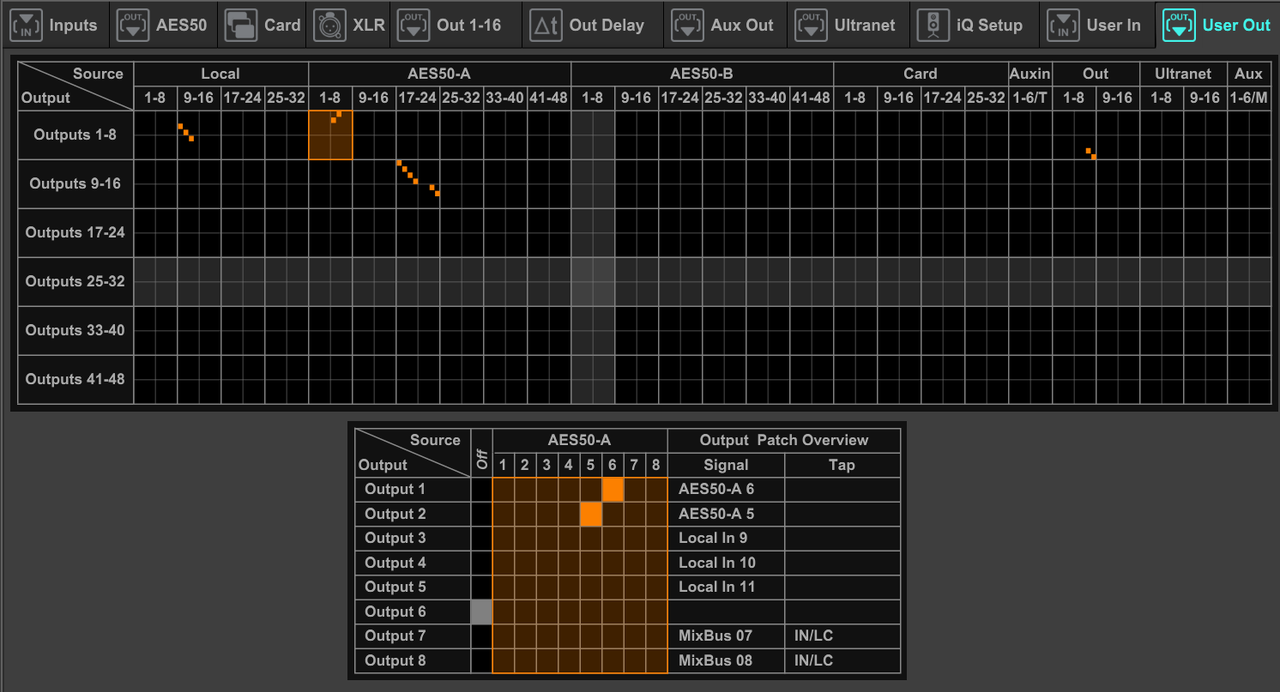The height and width of the screenshot is (692, 1280).
Task: Click the AES50-B 1-8 block in Outputs 25-32 row
Action: [593, 282]
